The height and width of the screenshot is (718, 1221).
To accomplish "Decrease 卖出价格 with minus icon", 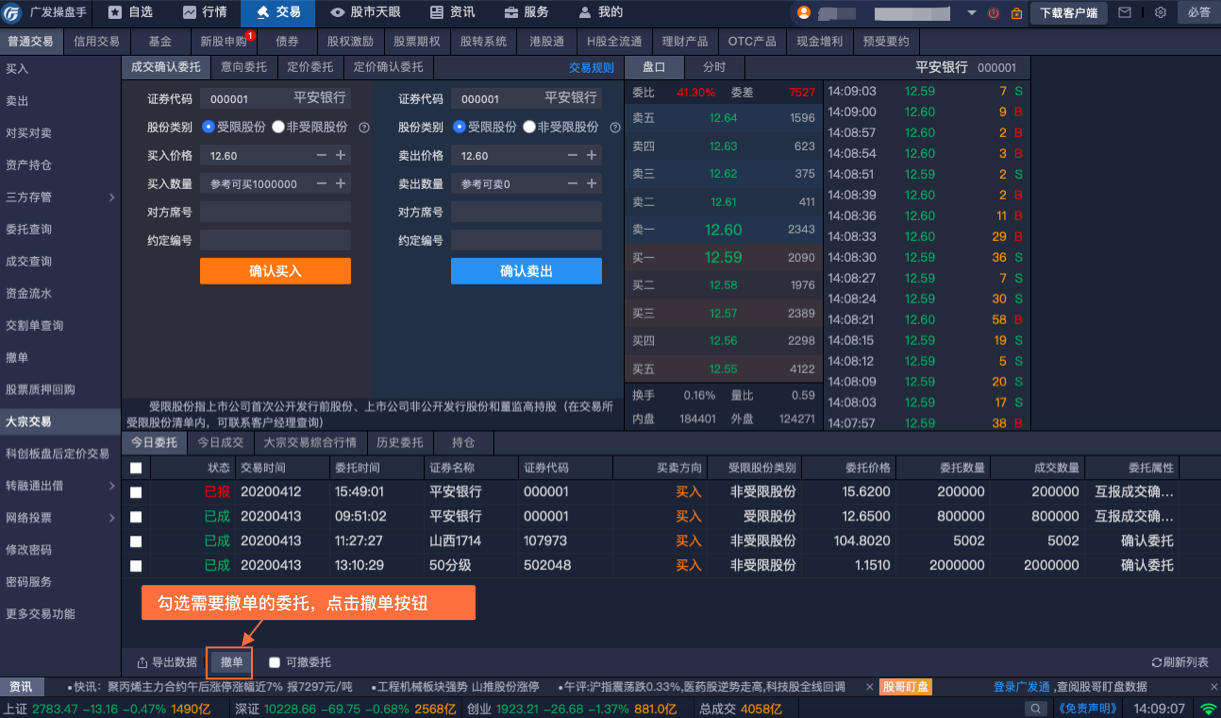I will pos(573,155).
